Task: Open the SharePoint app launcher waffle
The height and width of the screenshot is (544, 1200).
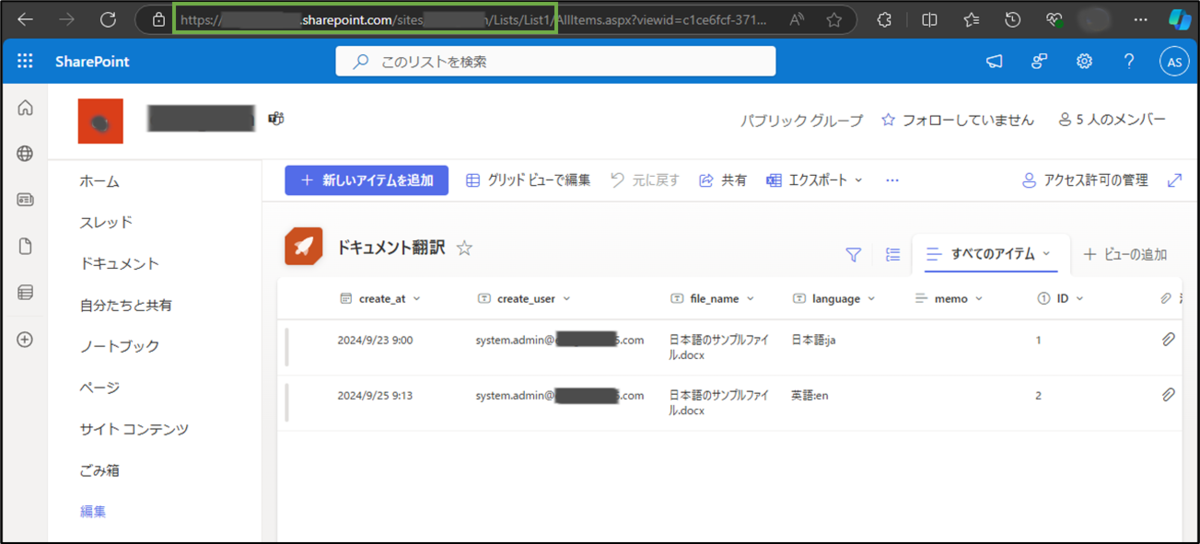Action: click(25, 62)
